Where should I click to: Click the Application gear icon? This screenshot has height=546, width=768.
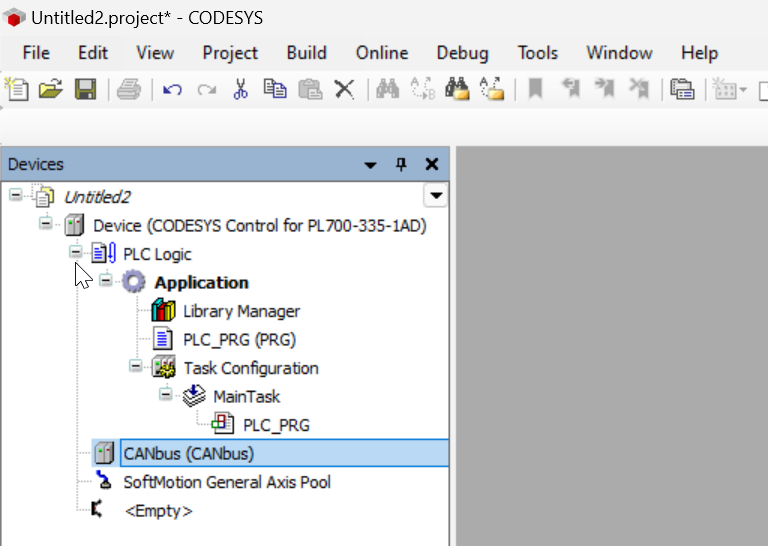[134, 282]
